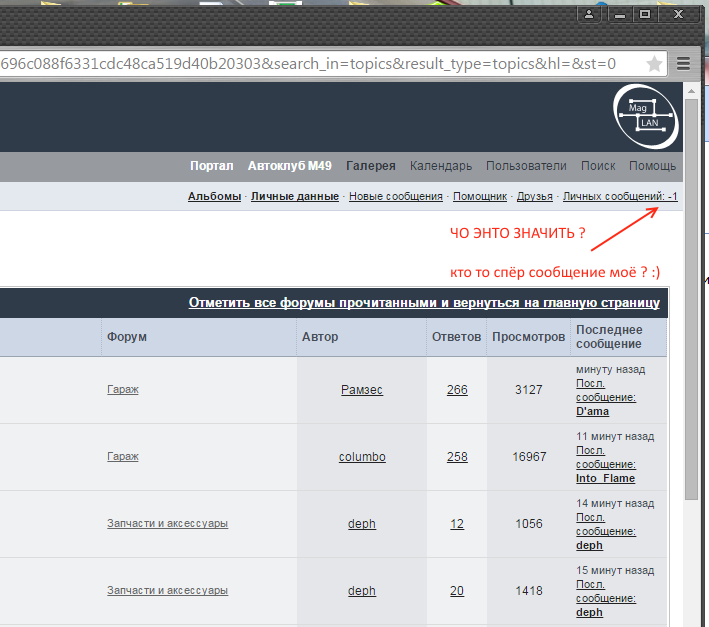Open forum Поиск page
This screenshot has width=709, height=627.
tap(598, 166)
